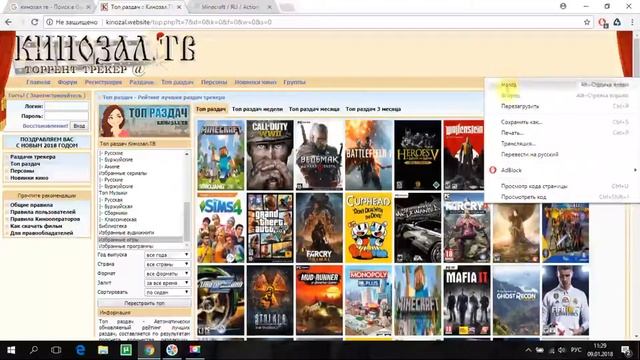Screen dimensions: 640x360
Task: Open Windows taskbar search
Action: pos(34,350)
